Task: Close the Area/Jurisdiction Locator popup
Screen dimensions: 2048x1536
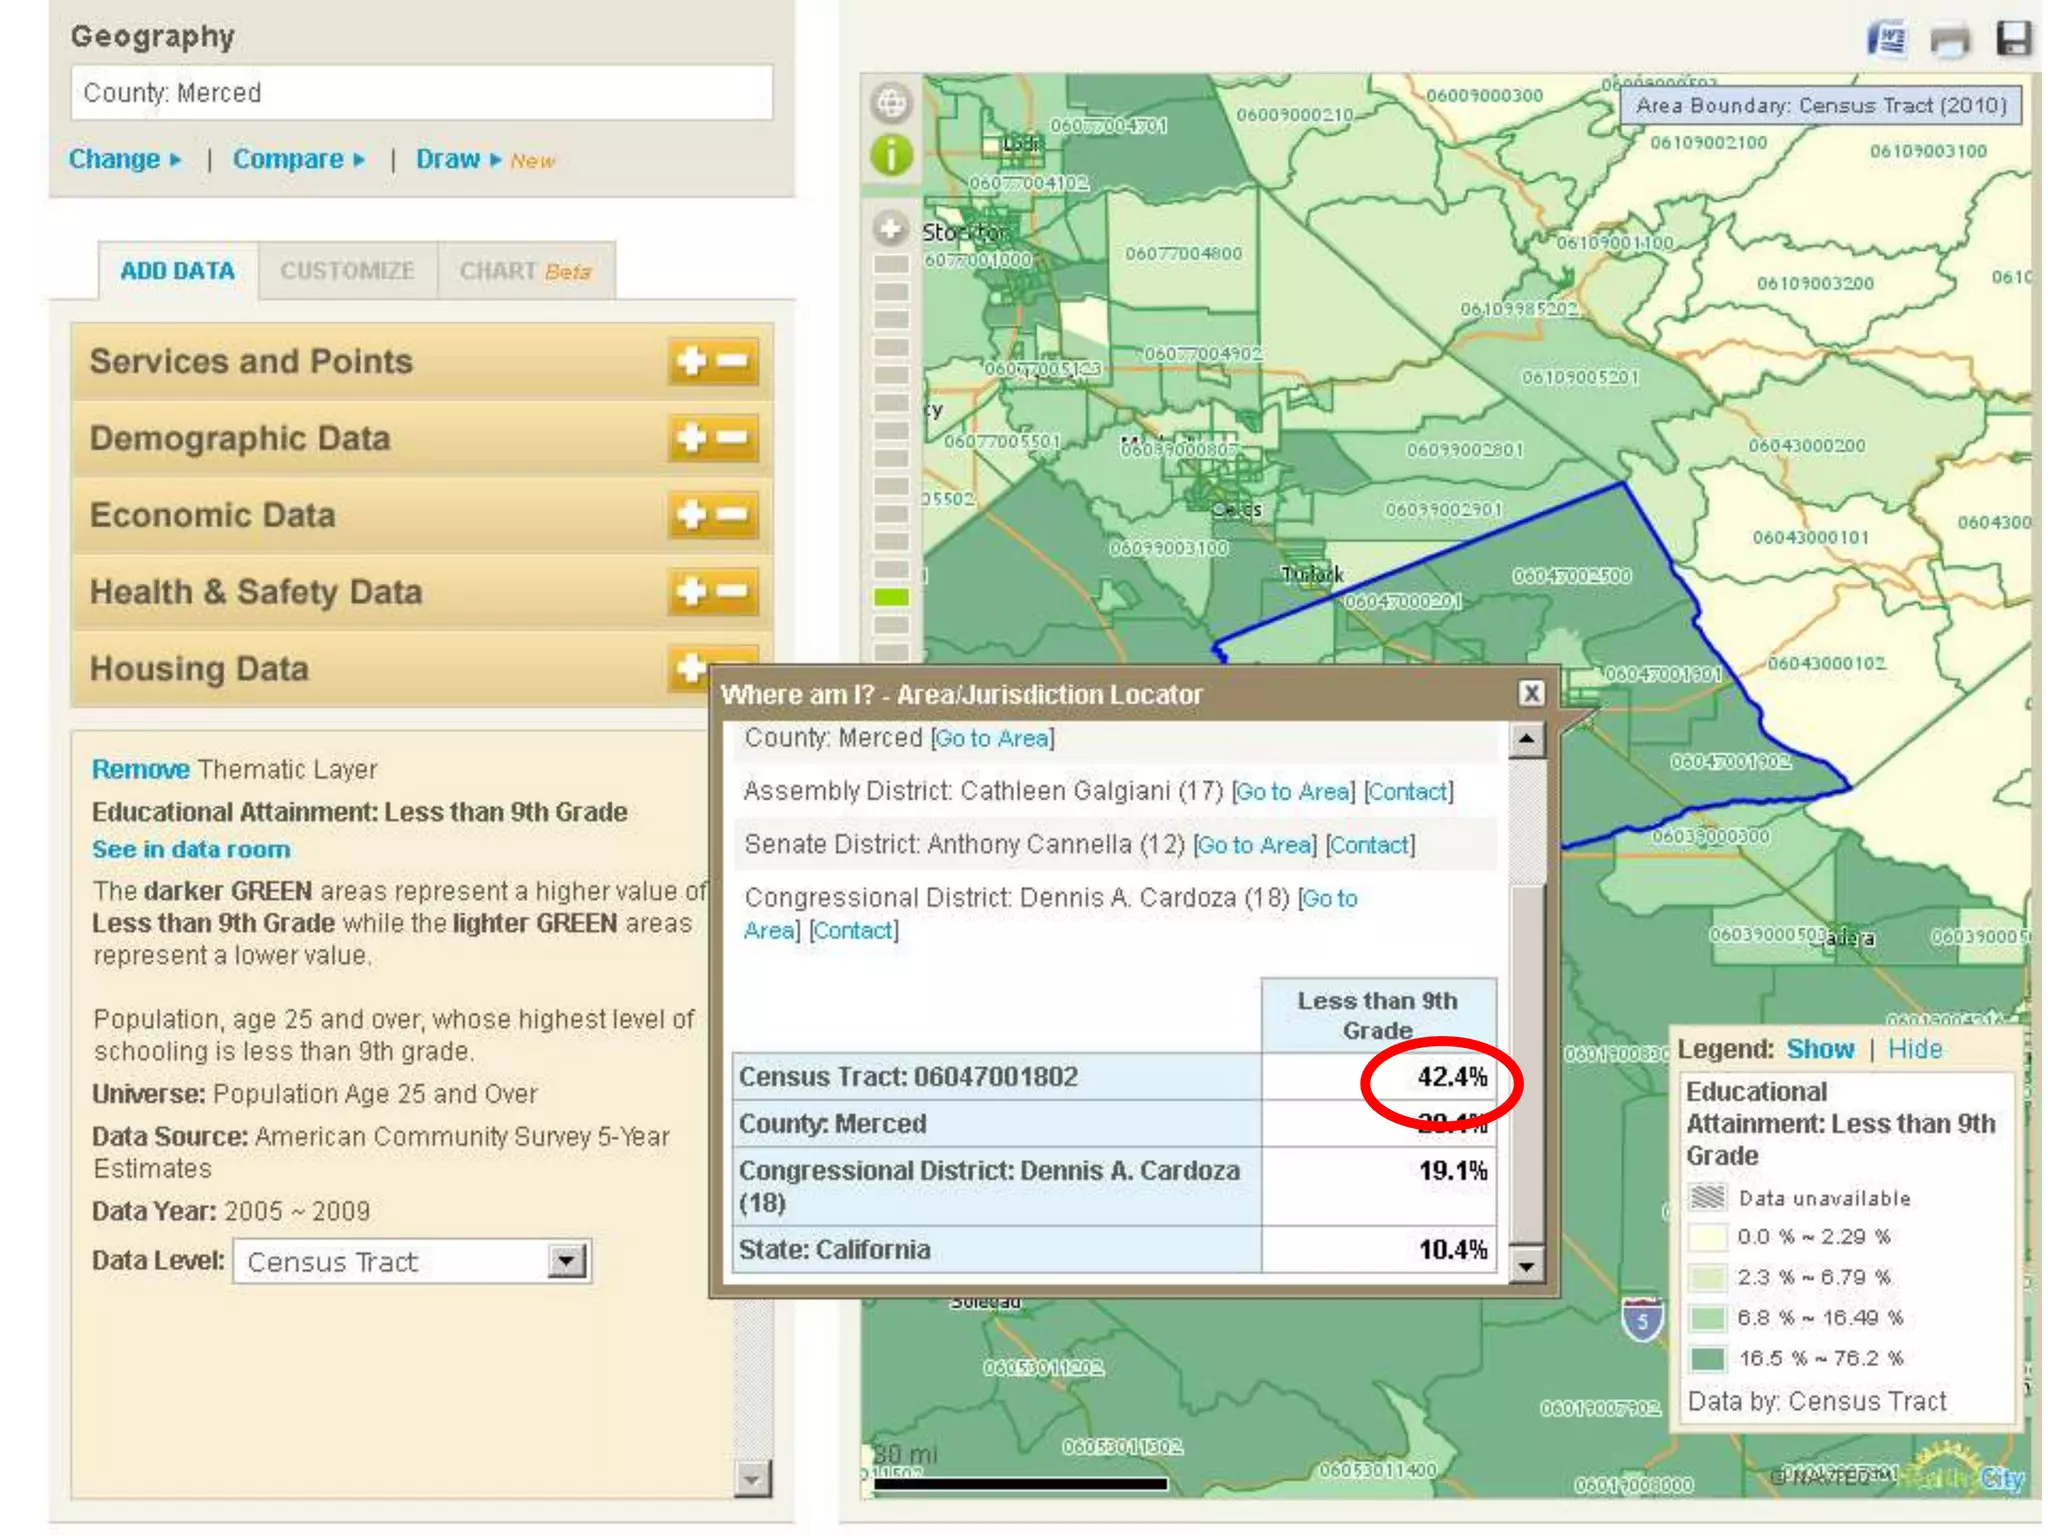Action: click(x=1530, y=693)
